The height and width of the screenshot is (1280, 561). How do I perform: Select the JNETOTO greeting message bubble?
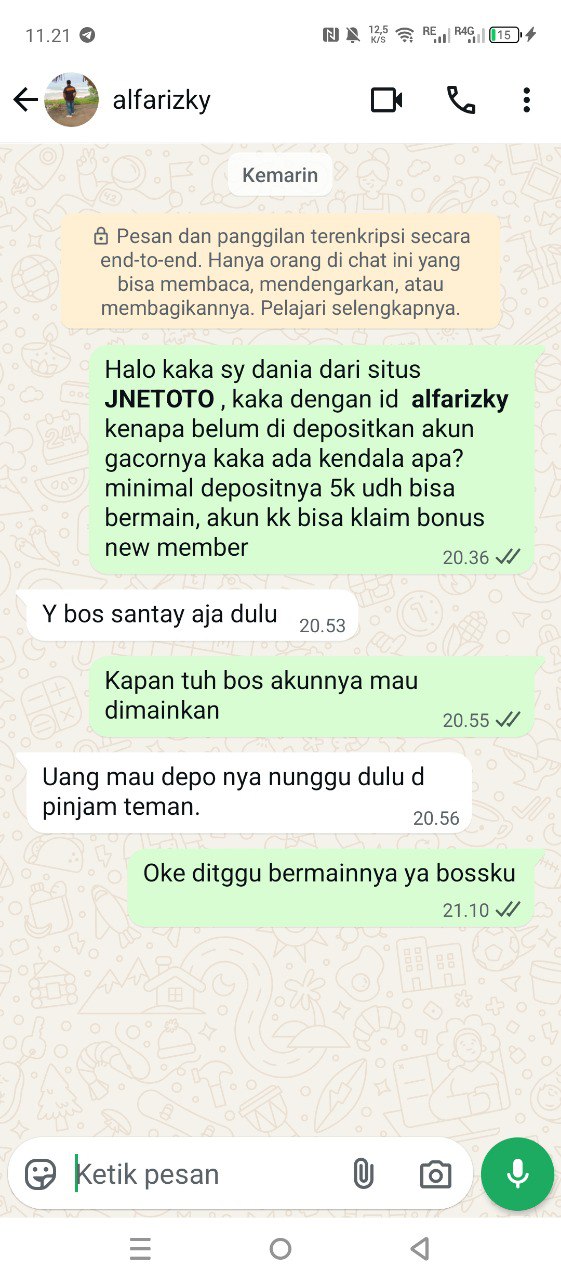click(311, 460)
